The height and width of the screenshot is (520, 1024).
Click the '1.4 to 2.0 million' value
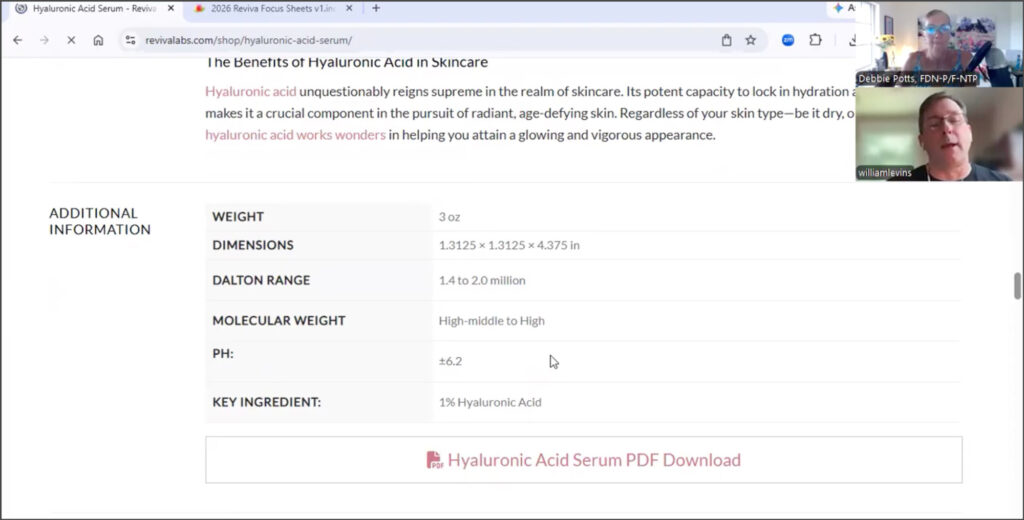482,280
